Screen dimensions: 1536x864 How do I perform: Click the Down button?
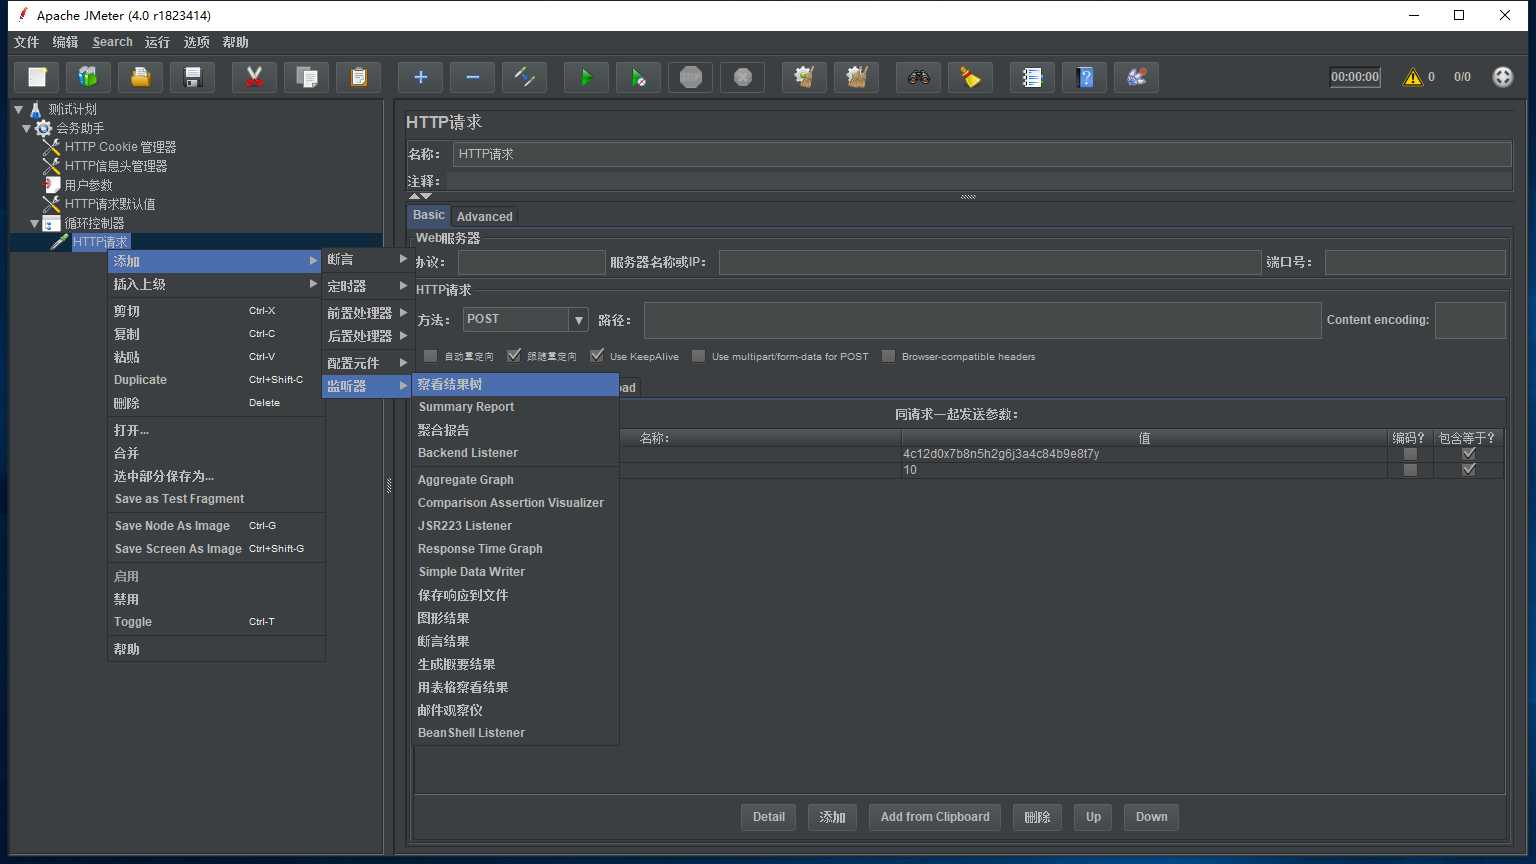(x=1151, y=817)
